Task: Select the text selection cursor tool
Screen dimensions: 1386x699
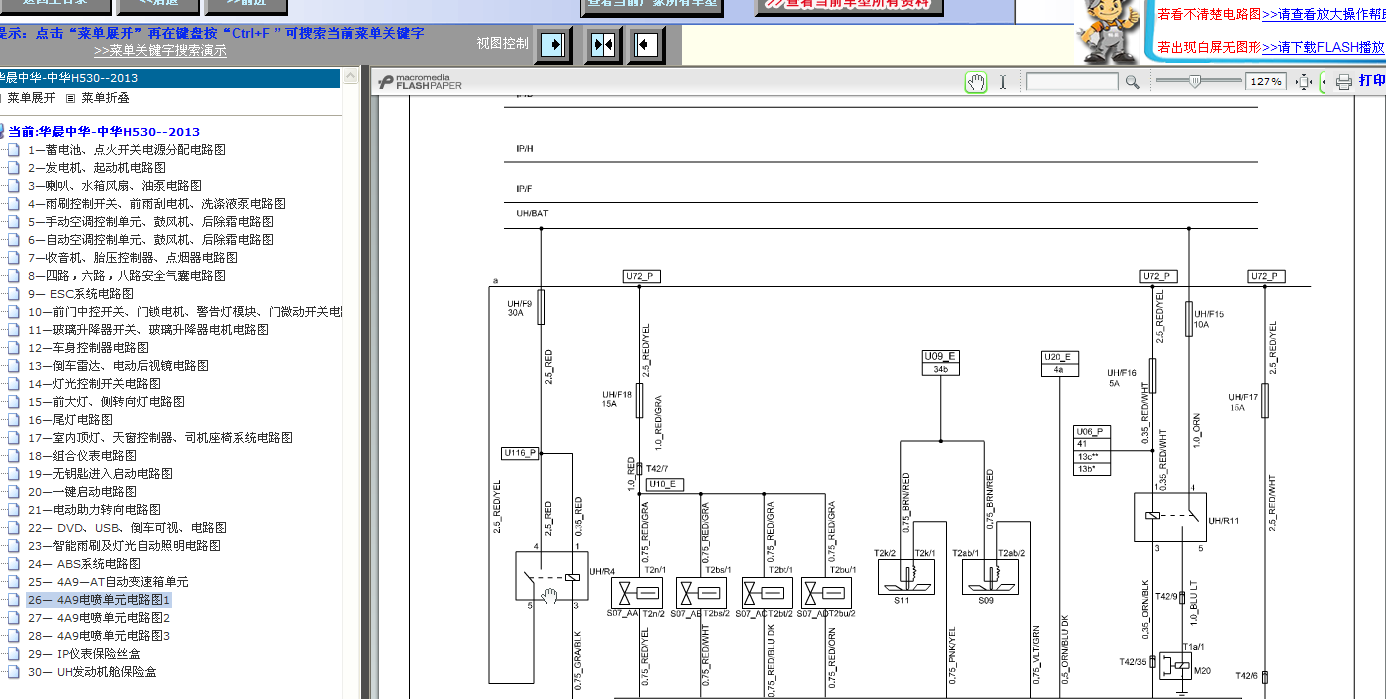Action: (1003, 82)
